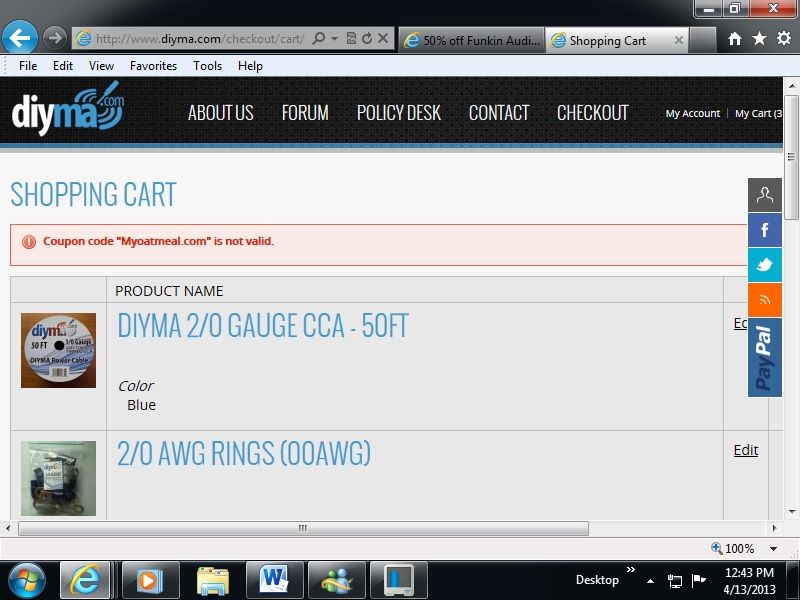Click the PayPal sidebar badge
Screen dimensions: 800x600
[765, 357]
